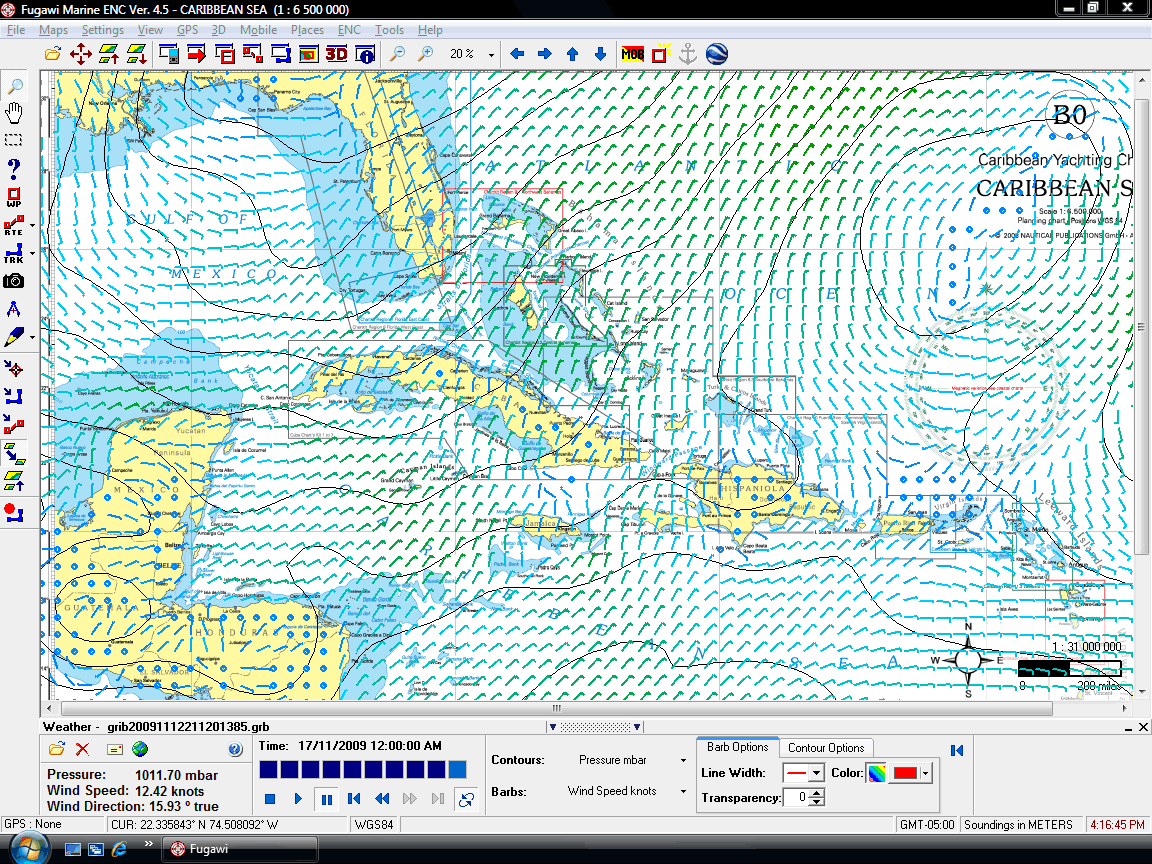The width and height of the screenshot is (1152, 864).
Task: Open the ENC menu
Action: tap(349, 30)
